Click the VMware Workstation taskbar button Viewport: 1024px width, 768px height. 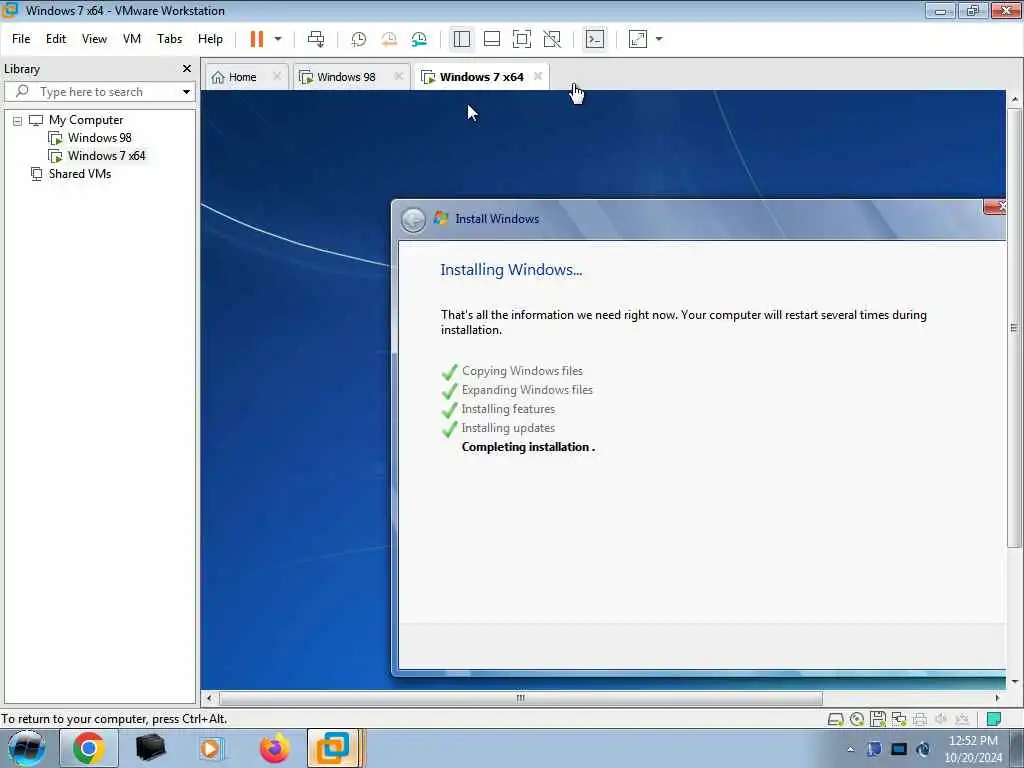pyautogui.click(x=333, y=748)
